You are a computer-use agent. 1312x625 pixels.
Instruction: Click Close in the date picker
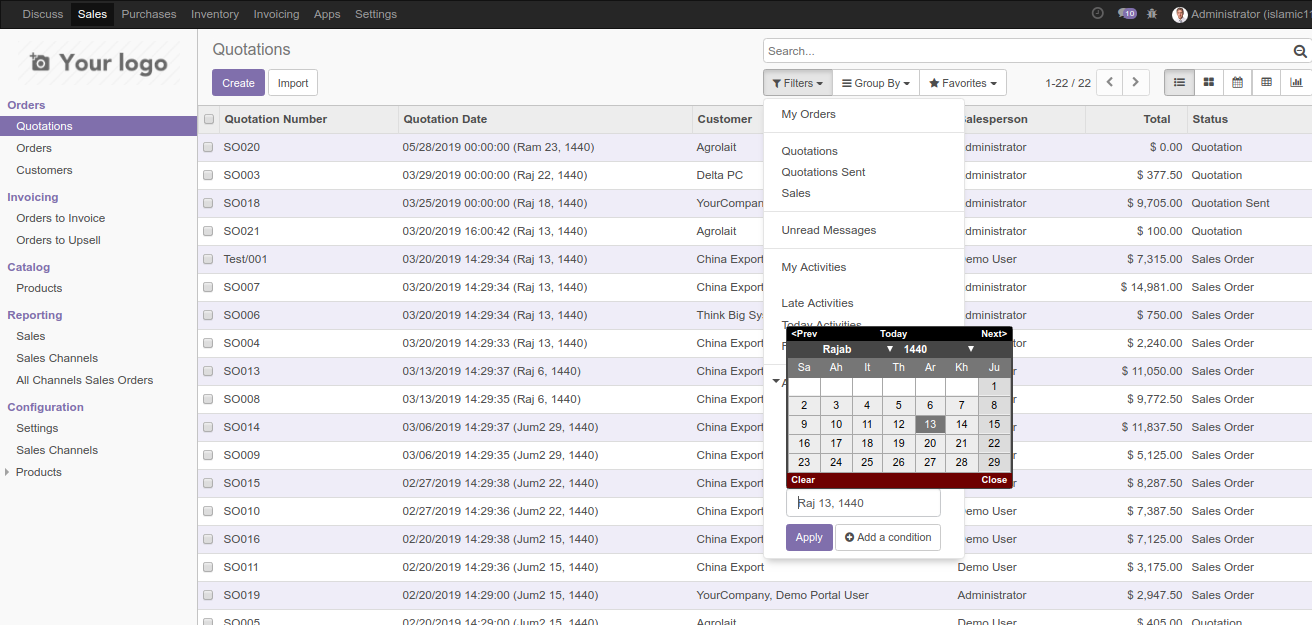[994, 480]
